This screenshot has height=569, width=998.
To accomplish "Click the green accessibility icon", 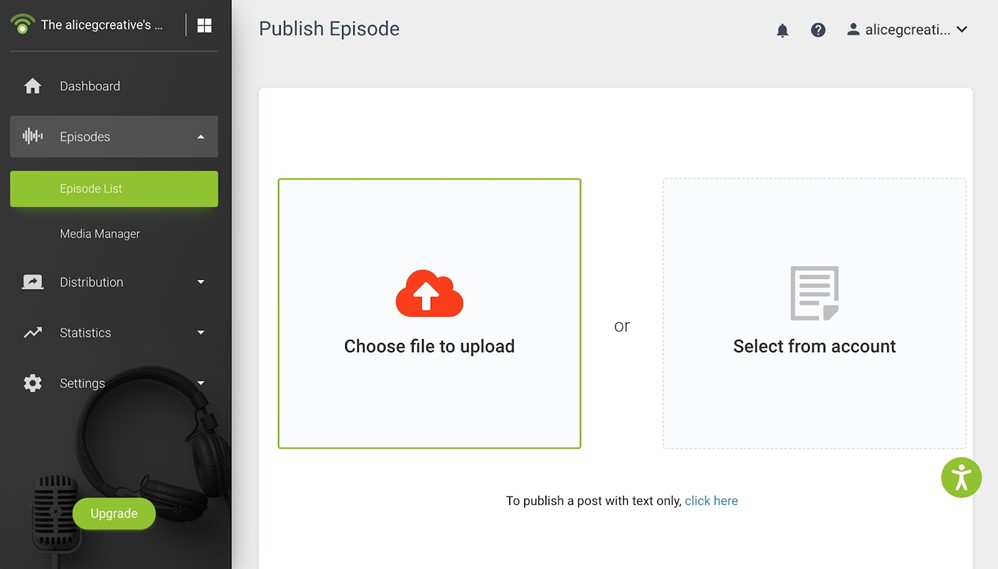I will 961,477.
